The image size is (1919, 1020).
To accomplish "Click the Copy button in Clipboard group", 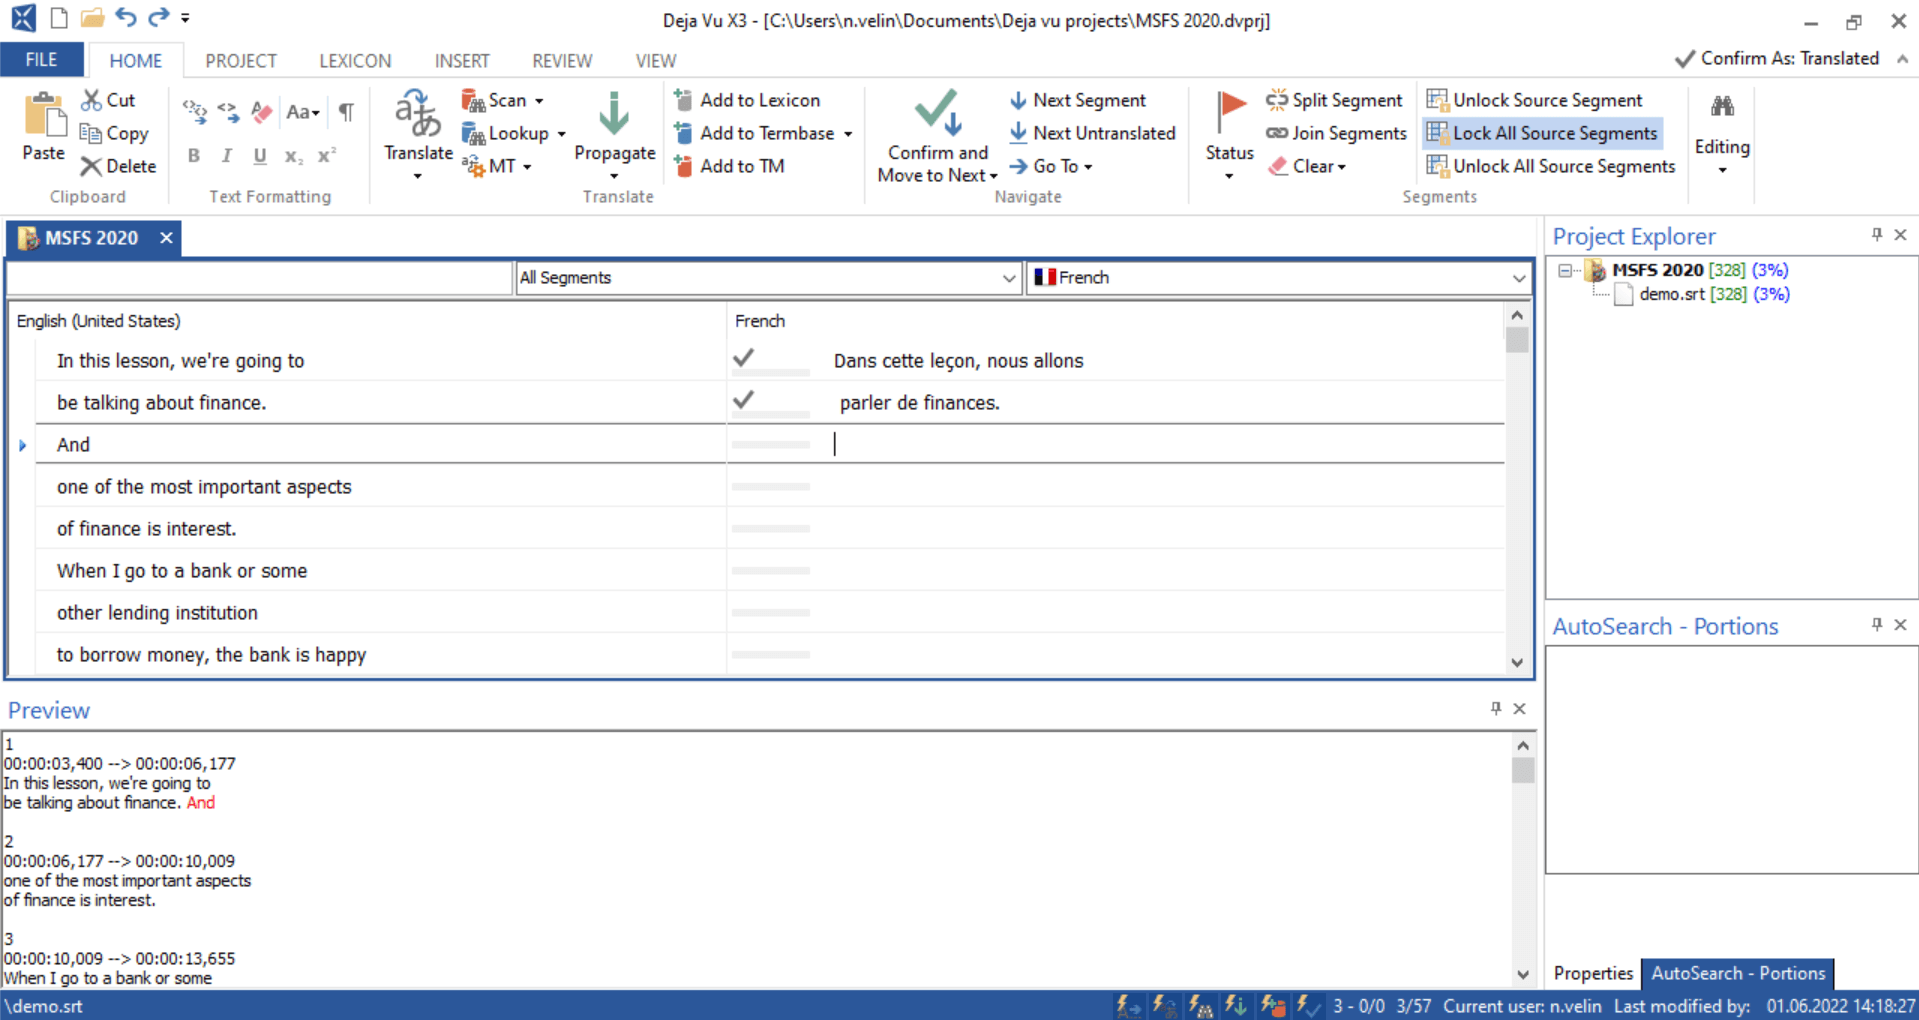I will (x=114, y=133).
